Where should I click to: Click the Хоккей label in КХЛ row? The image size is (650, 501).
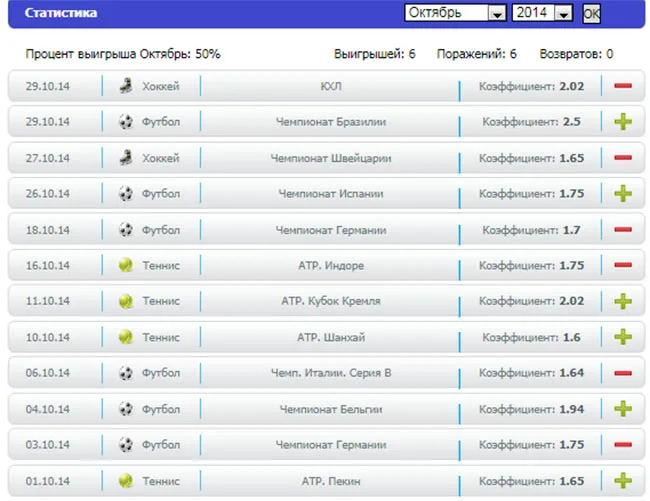click(x=161, y=86)
